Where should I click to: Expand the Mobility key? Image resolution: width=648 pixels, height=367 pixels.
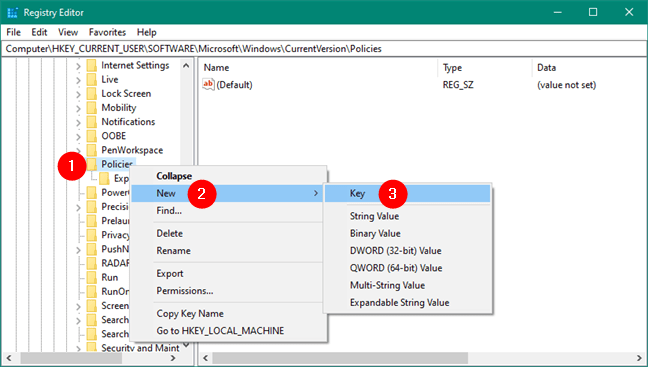click(x=79, y=108)
